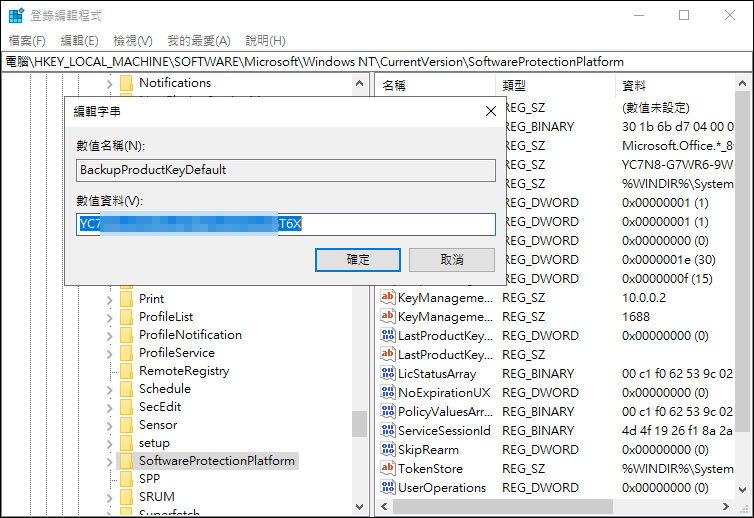Expand the Notifications tree node

coord(109,84)
